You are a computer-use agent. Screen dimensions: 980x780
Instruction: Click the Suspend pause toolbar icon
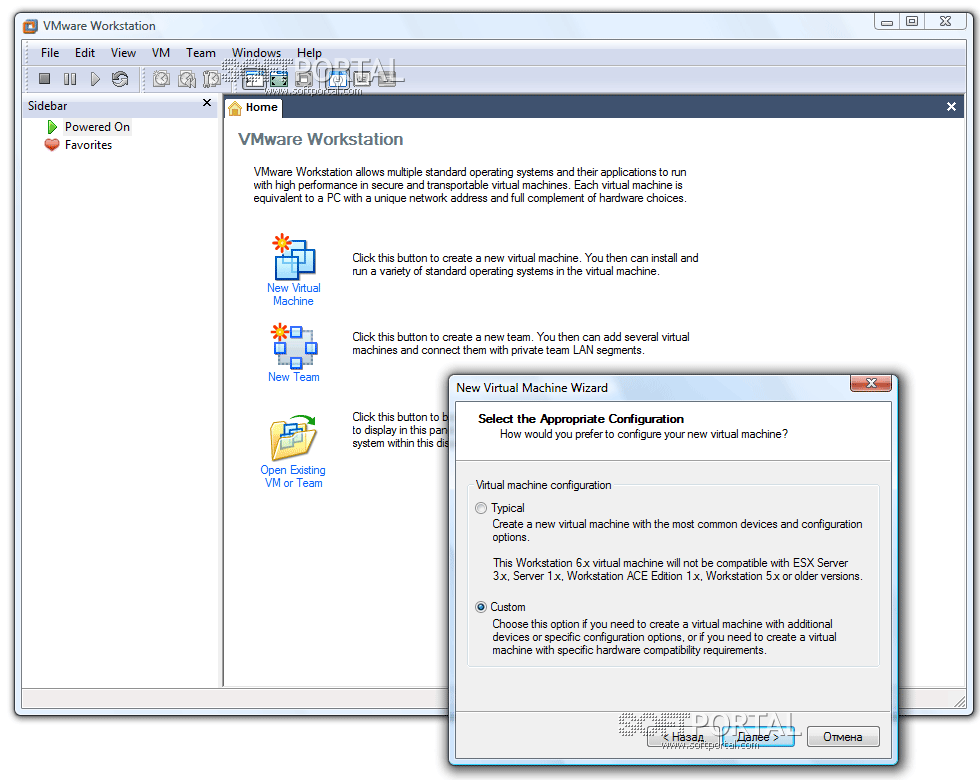[70, 79]
